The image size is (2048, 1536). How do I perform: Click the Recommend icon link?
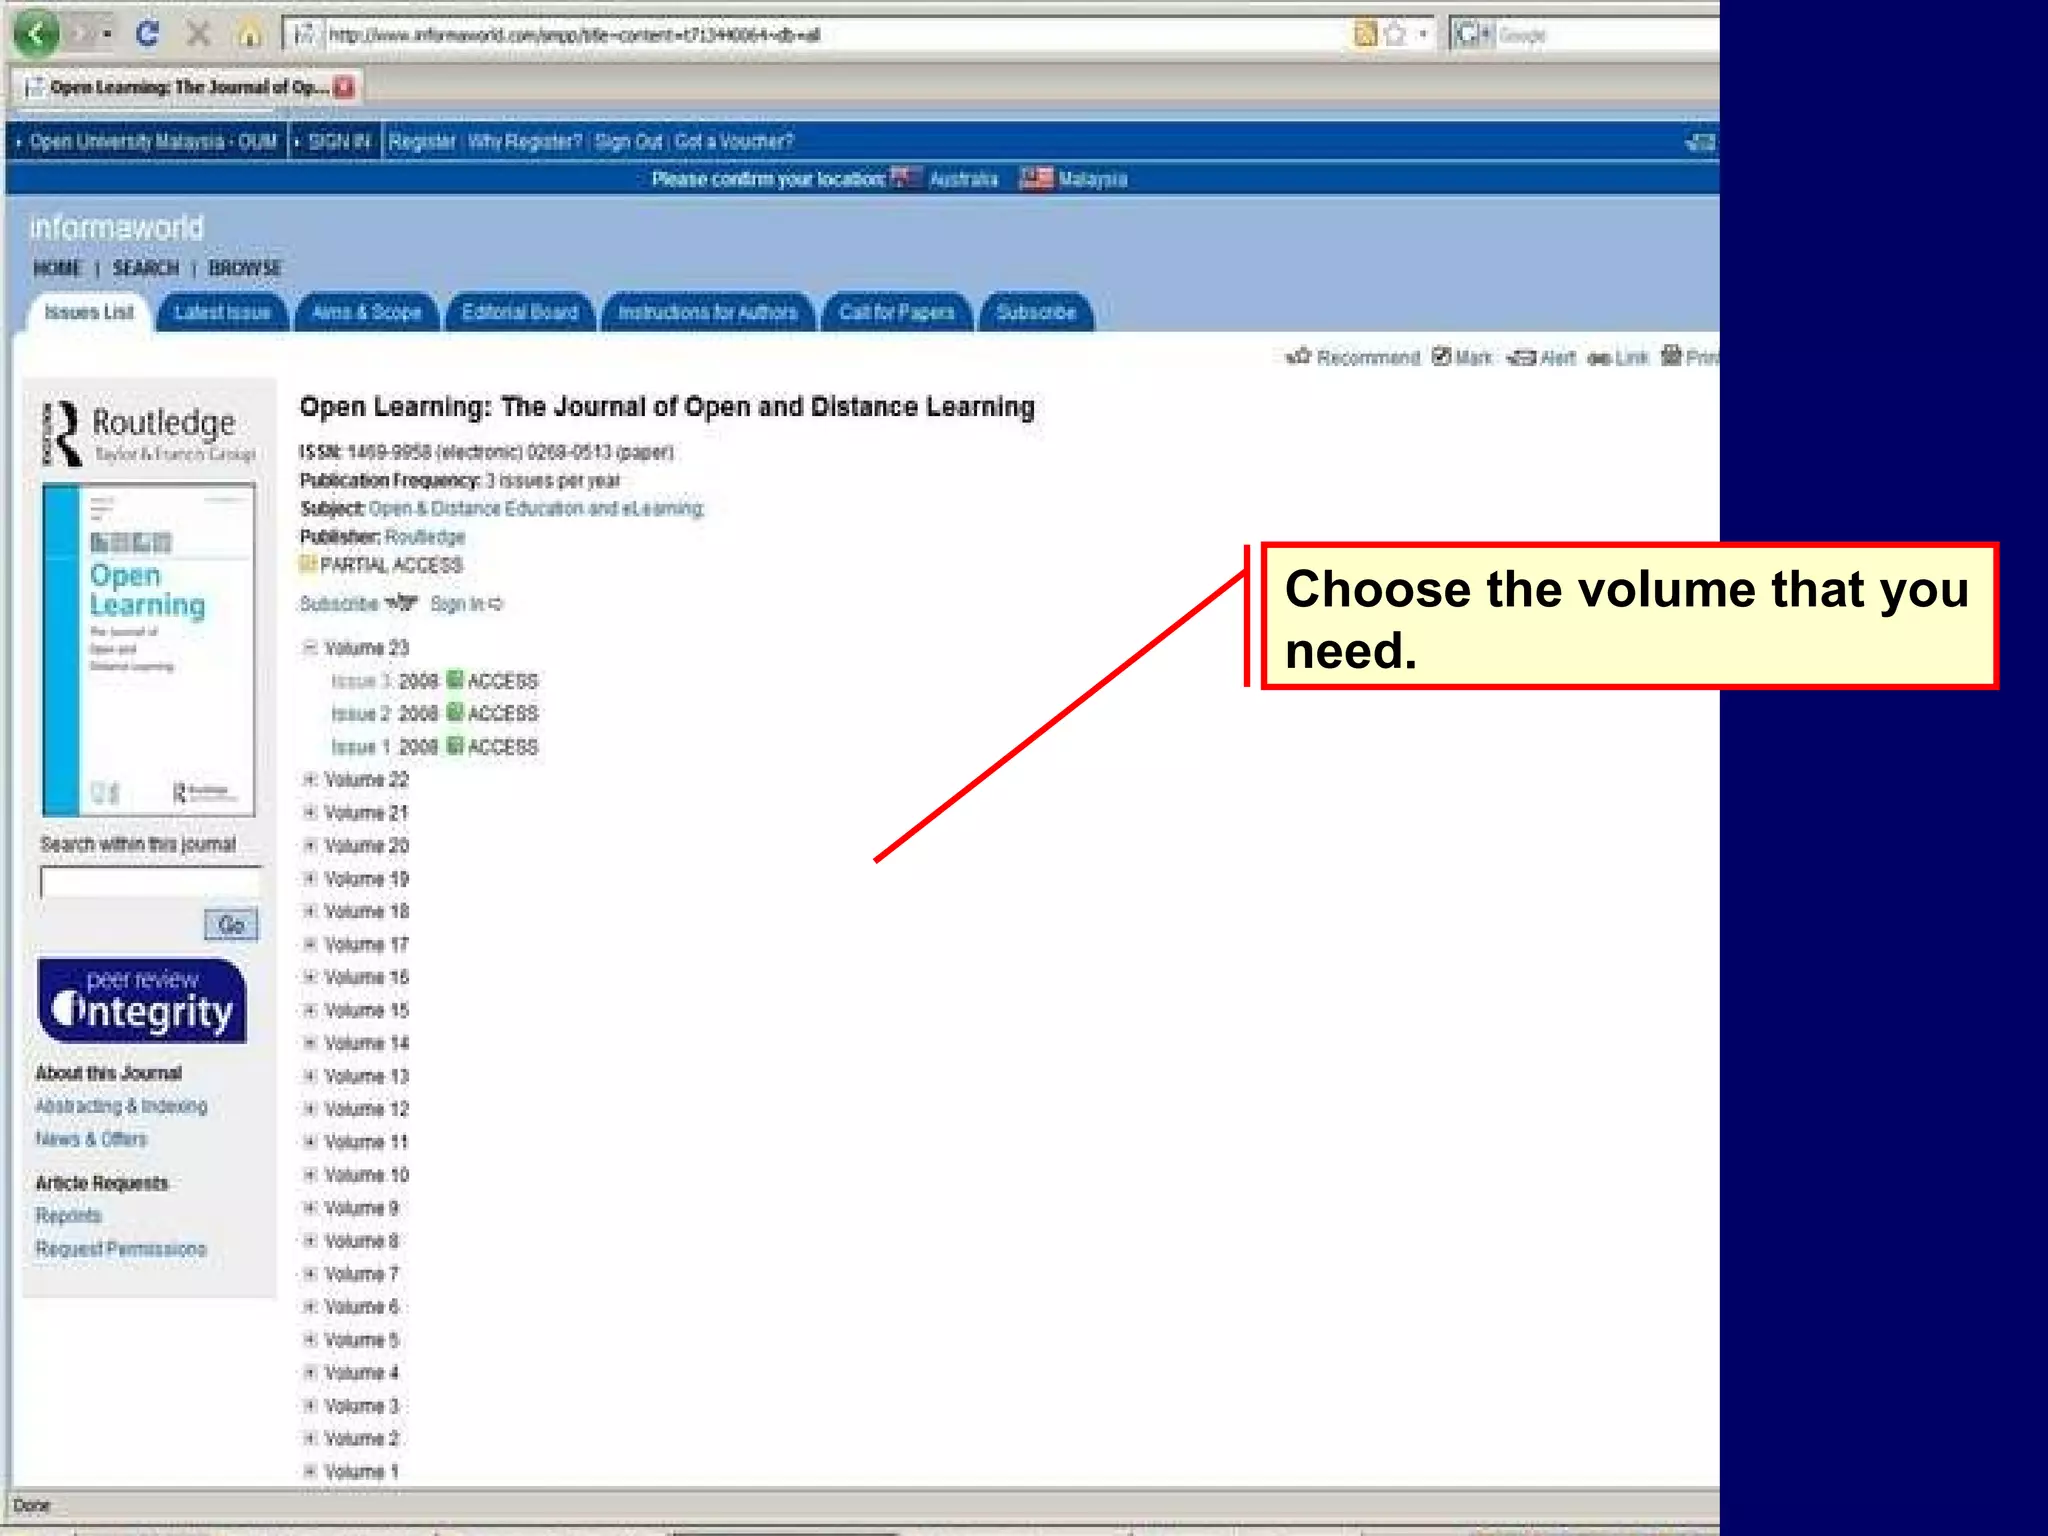click(1352, 357)
